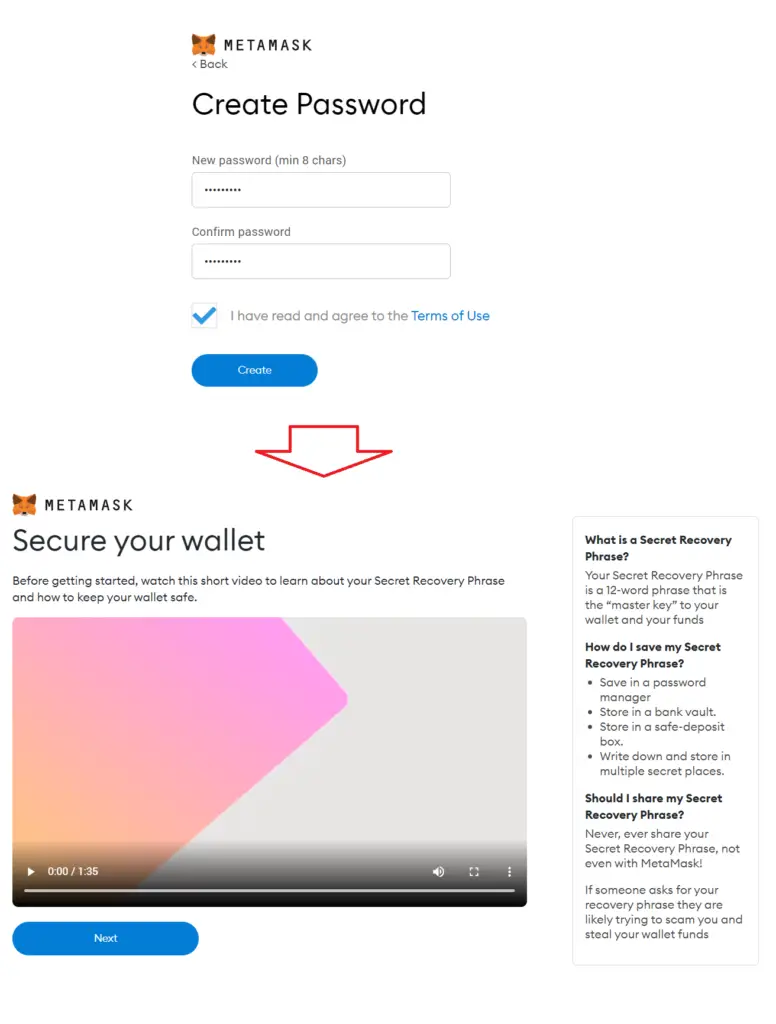Click the MetaMask fox logo above Secure your wallet
This screenshot has height=1024, width=776.
tap(24, 505)
